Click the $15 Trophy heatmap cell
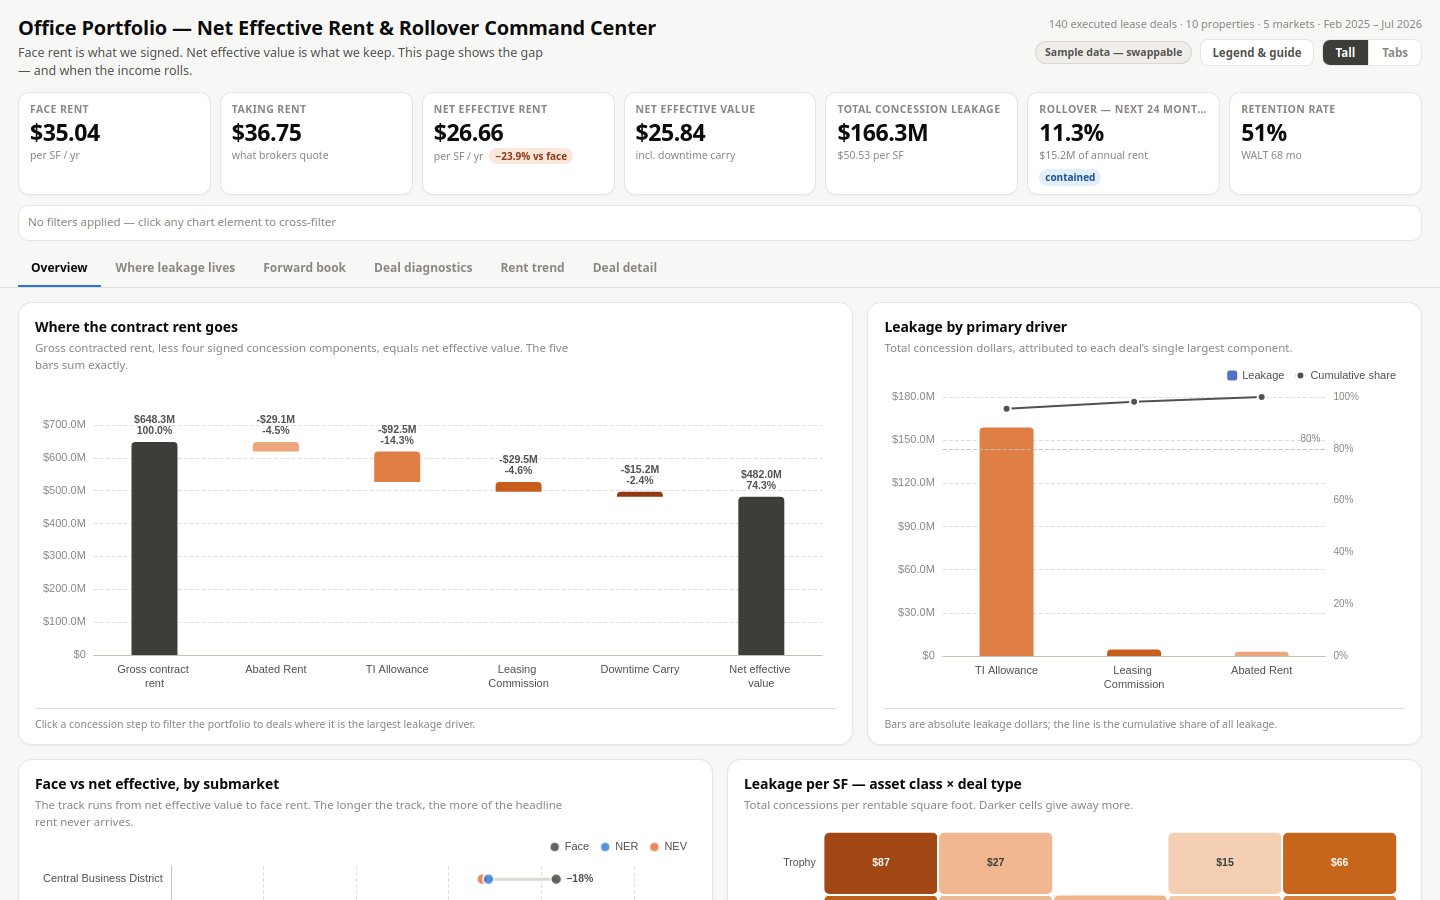This screenshot has width=1440, height=900. tap(1225, 863)
